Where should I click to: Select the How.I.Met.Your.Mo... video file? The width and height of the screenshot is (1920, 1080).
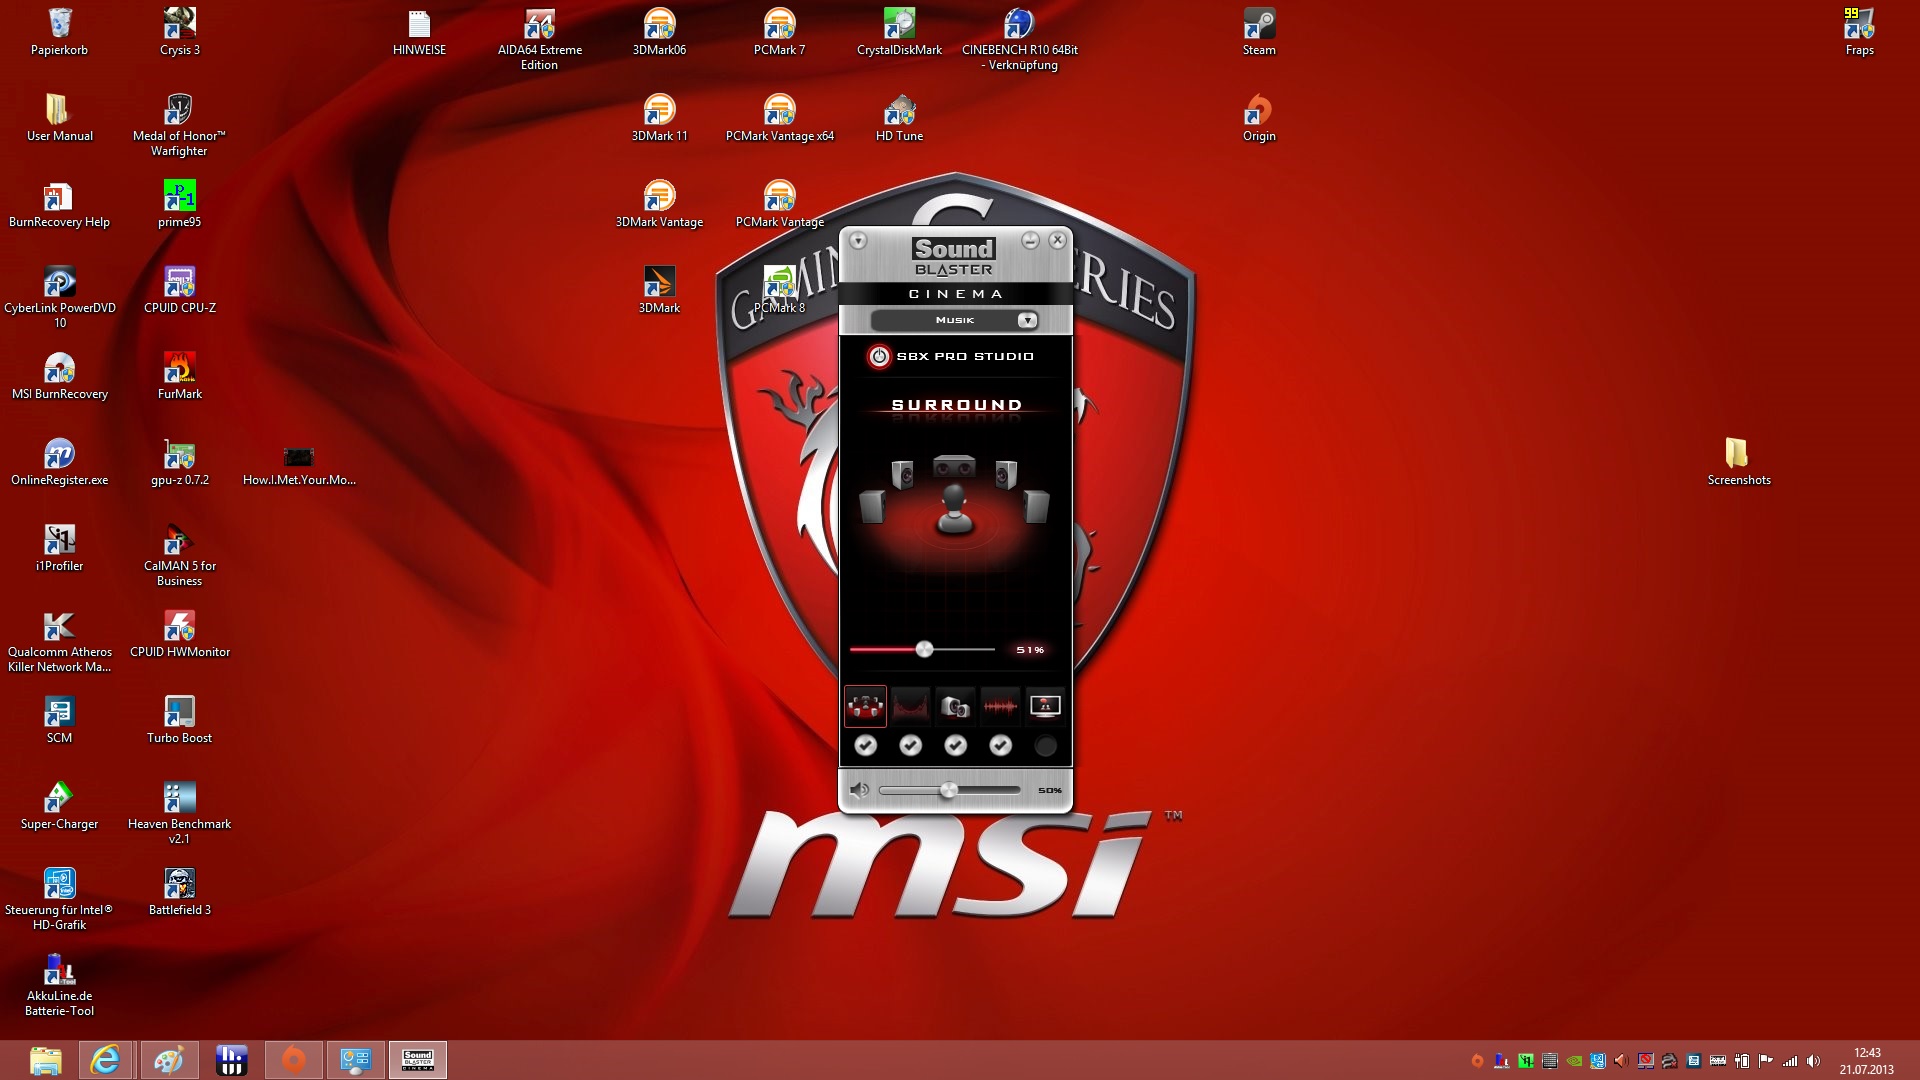click(x=299, y=466)
